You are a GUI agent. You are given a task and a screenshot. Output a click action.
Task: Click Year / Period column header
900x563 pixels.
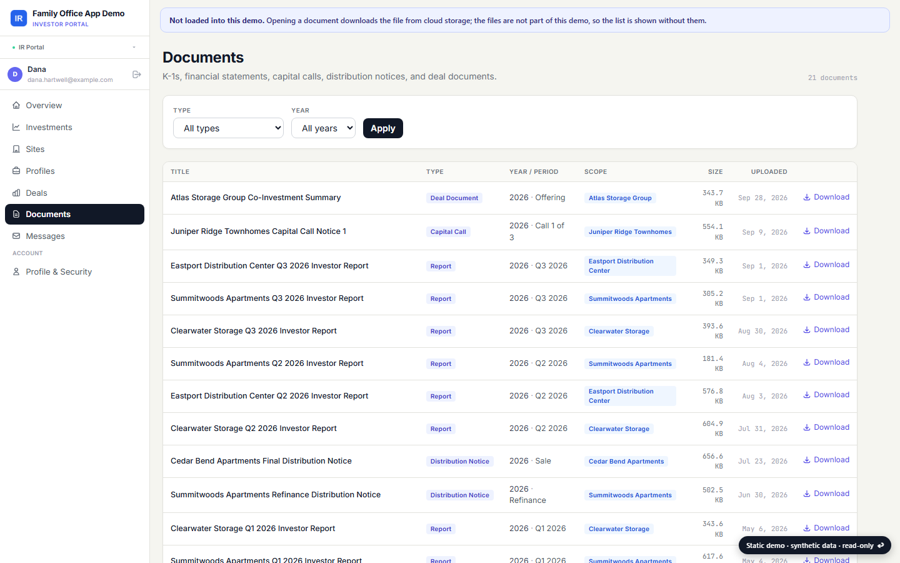pos(533,172)
